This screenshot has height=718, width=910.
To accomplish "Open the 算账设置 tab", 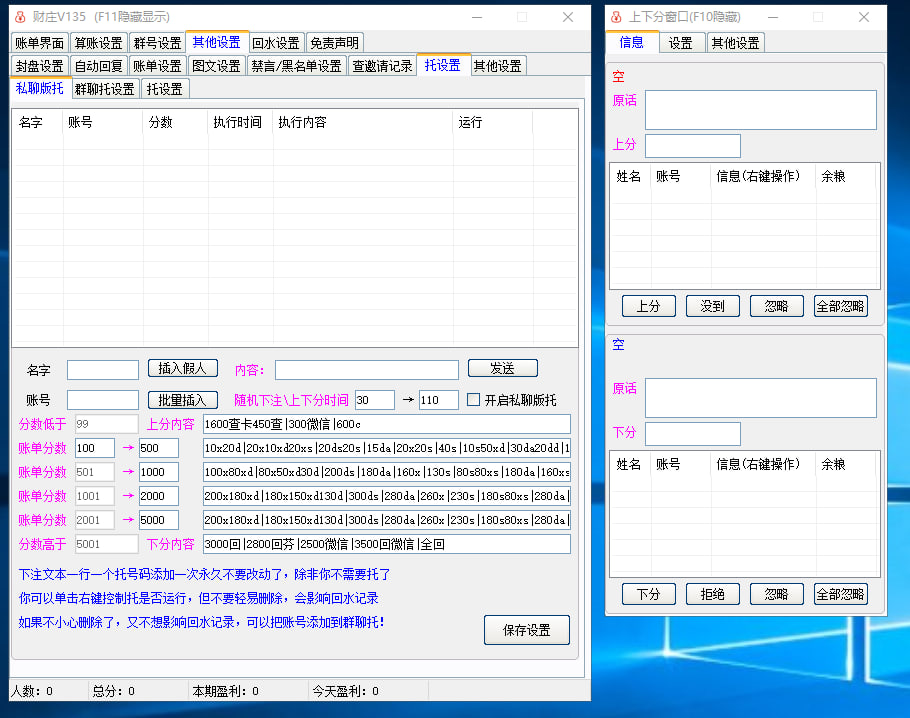I will [x=98, y=43].
